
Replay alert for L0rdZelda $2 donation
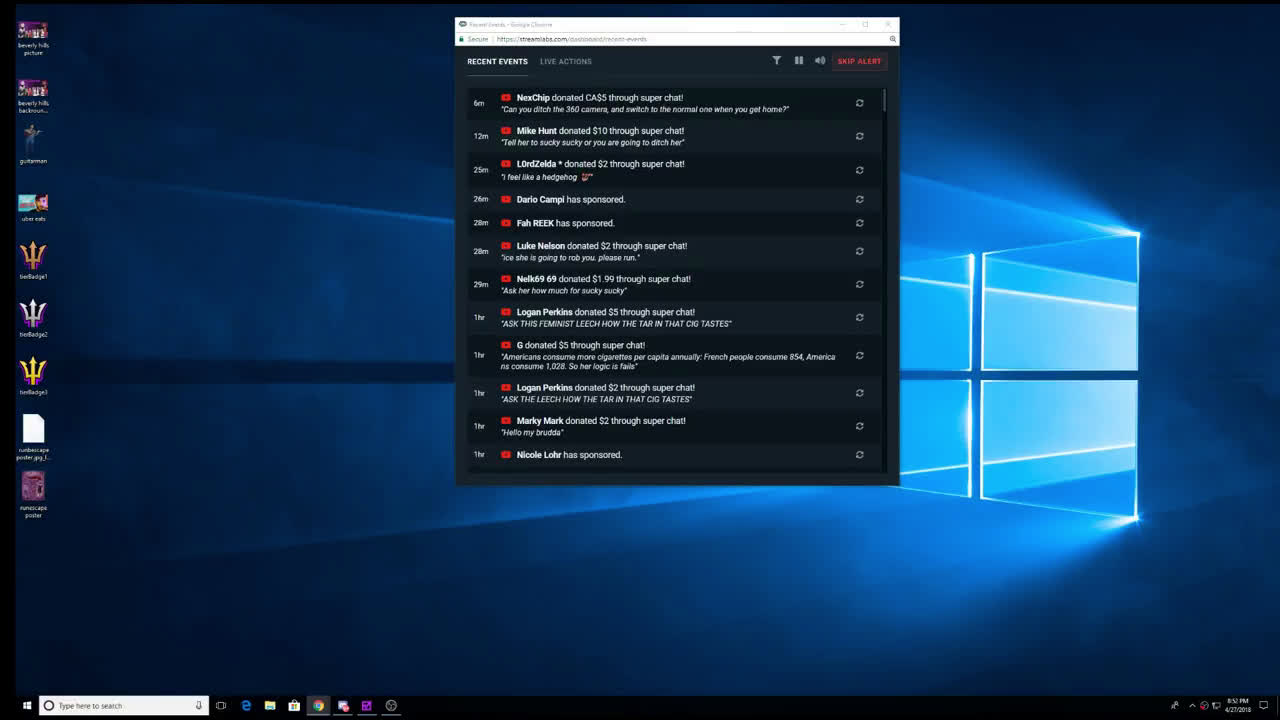point(859,170)
